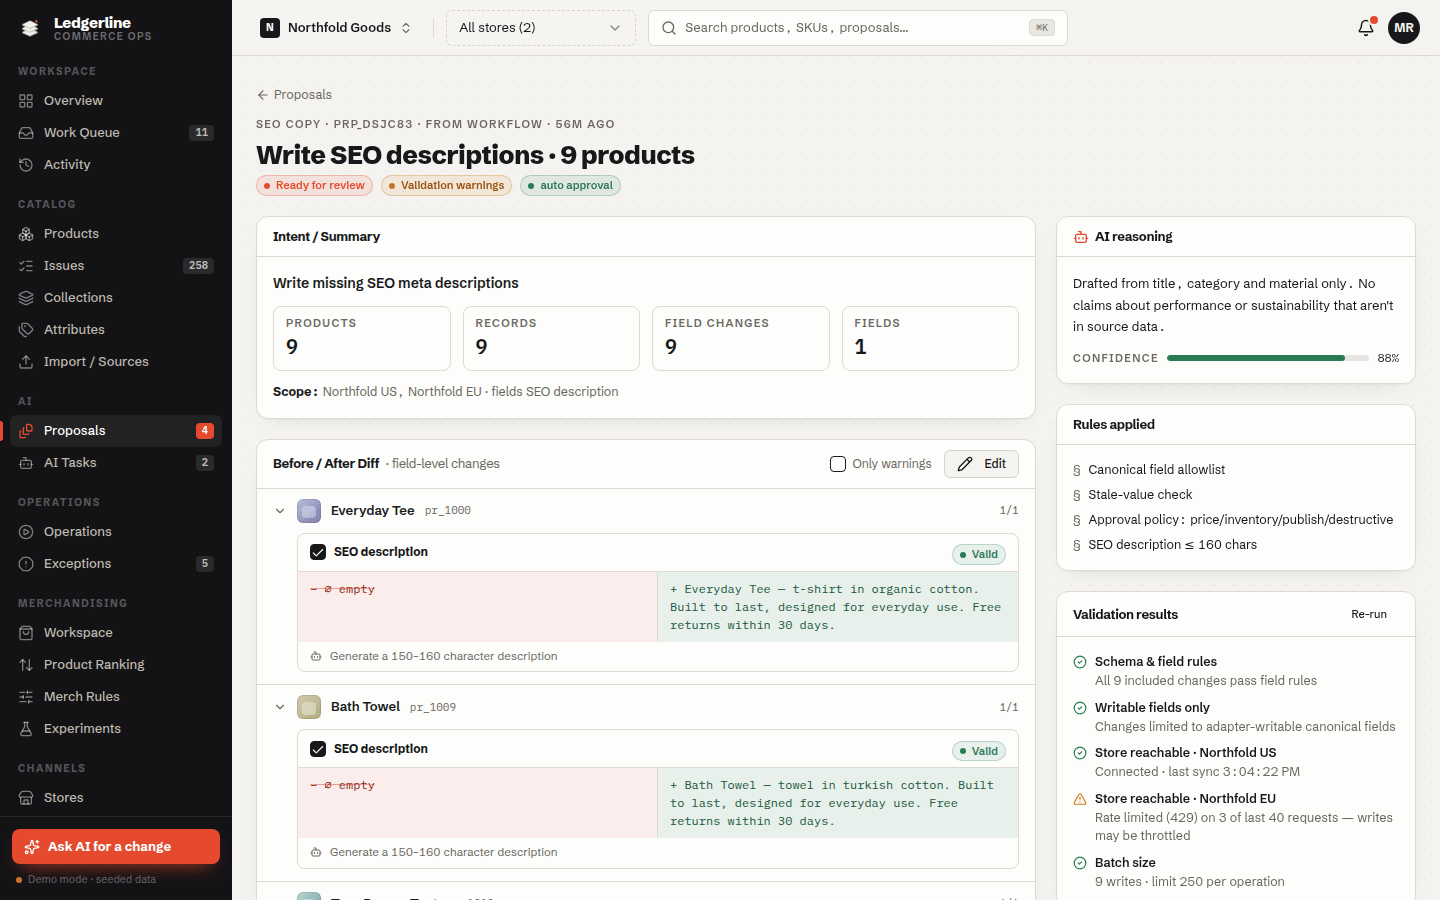Image resolution: width=1440 pixels, height=900 pixels.
Task: Open the All stores (2) dropdown
Action: point(540,28)
